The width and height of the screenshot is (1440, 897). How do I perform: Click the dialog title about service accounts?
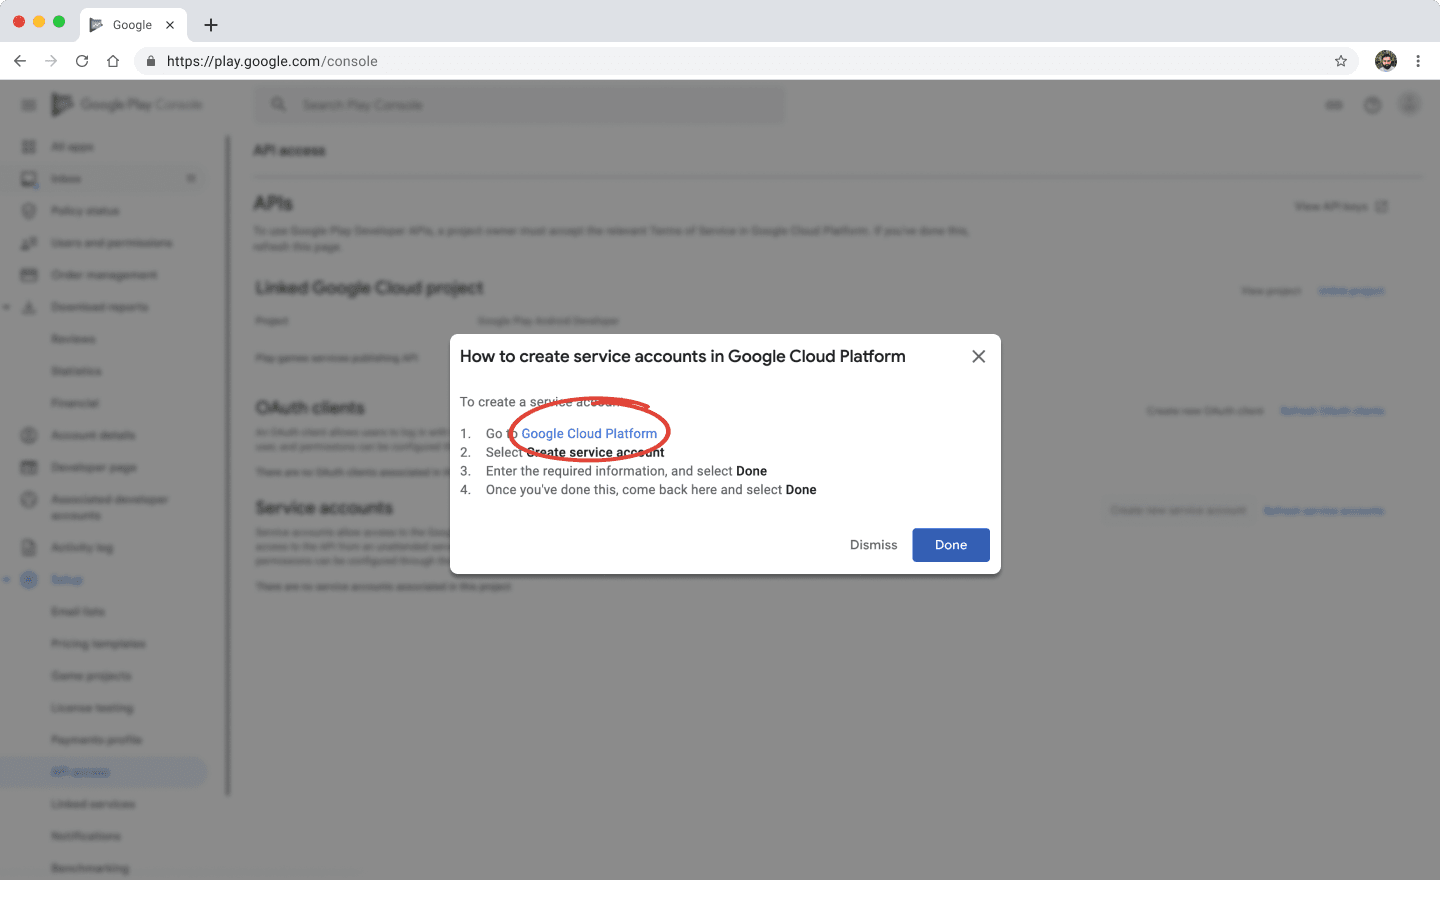point(683,357)
